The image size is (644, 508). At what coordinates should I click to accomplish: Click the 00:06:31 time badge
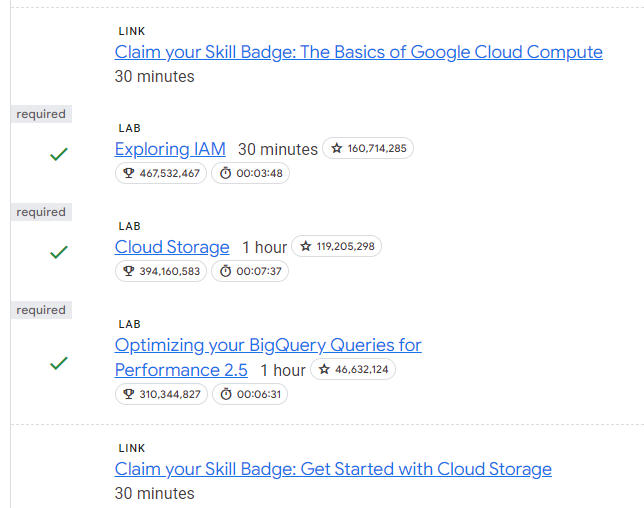click(250, 394)
